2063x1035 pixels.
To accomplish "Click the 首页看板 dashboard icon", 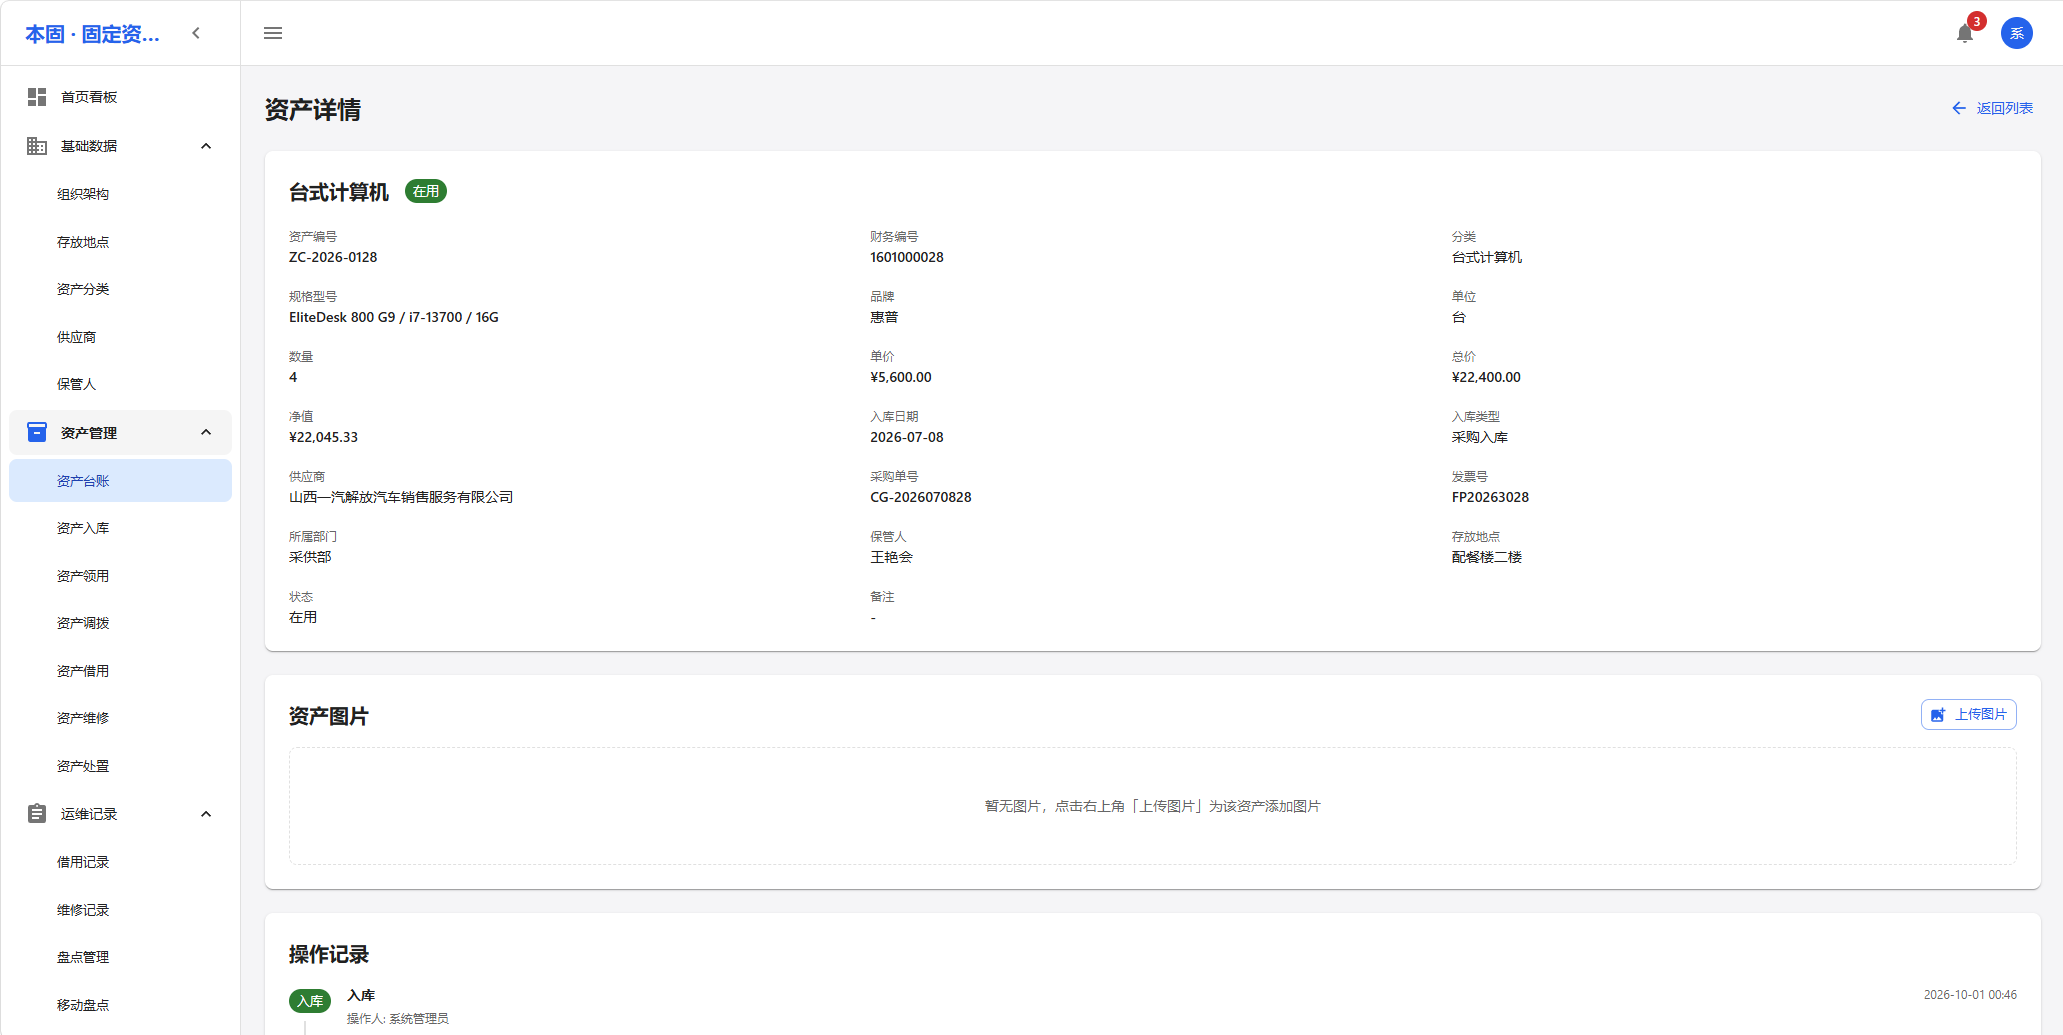I will point(37,97).
